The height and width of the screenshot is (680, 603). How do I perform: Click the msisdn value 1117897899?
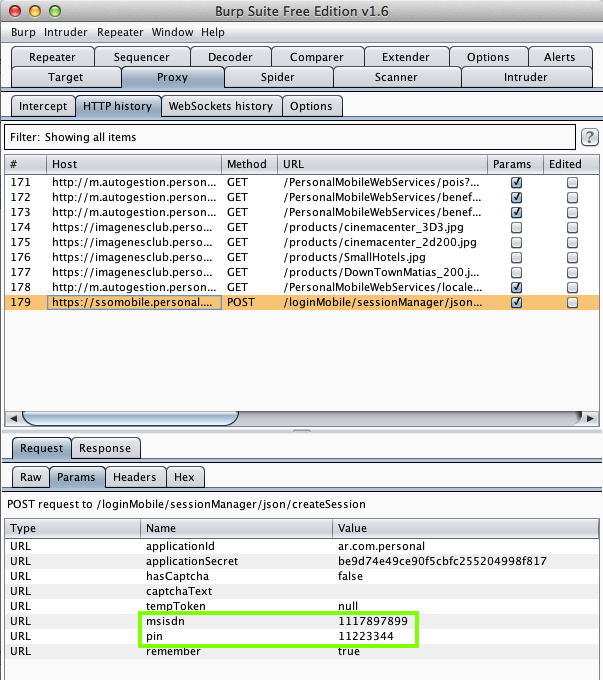(373, 621)
